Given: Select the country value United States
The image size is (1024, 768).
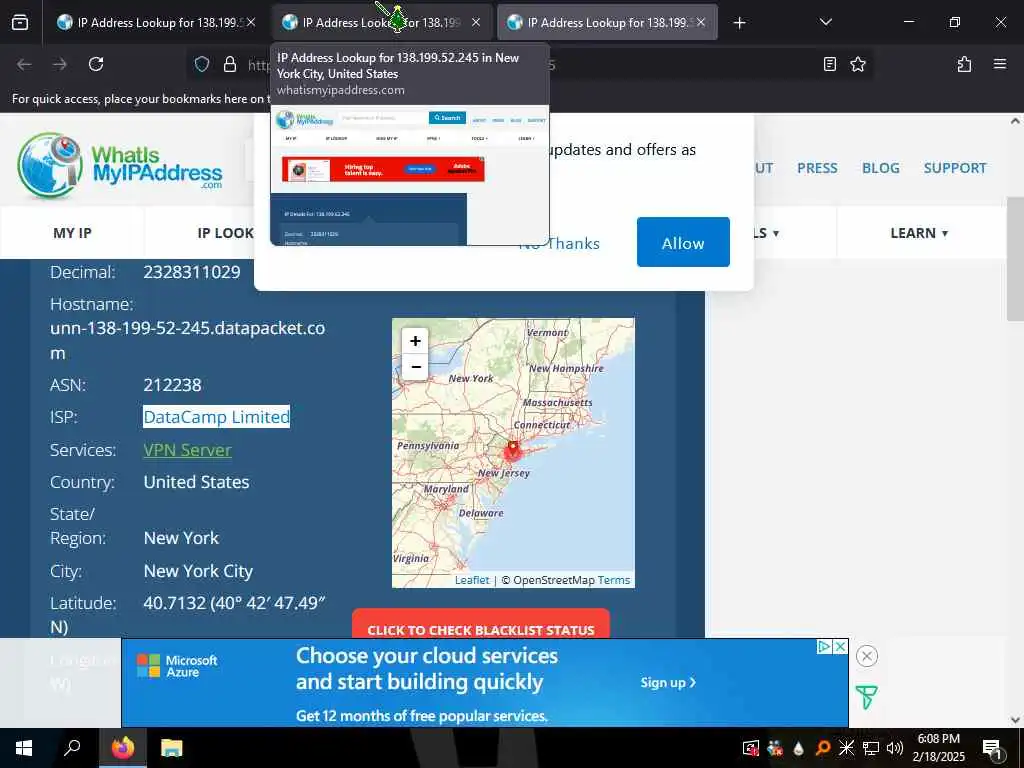Looking at the screenshot, I should point(197,482).
